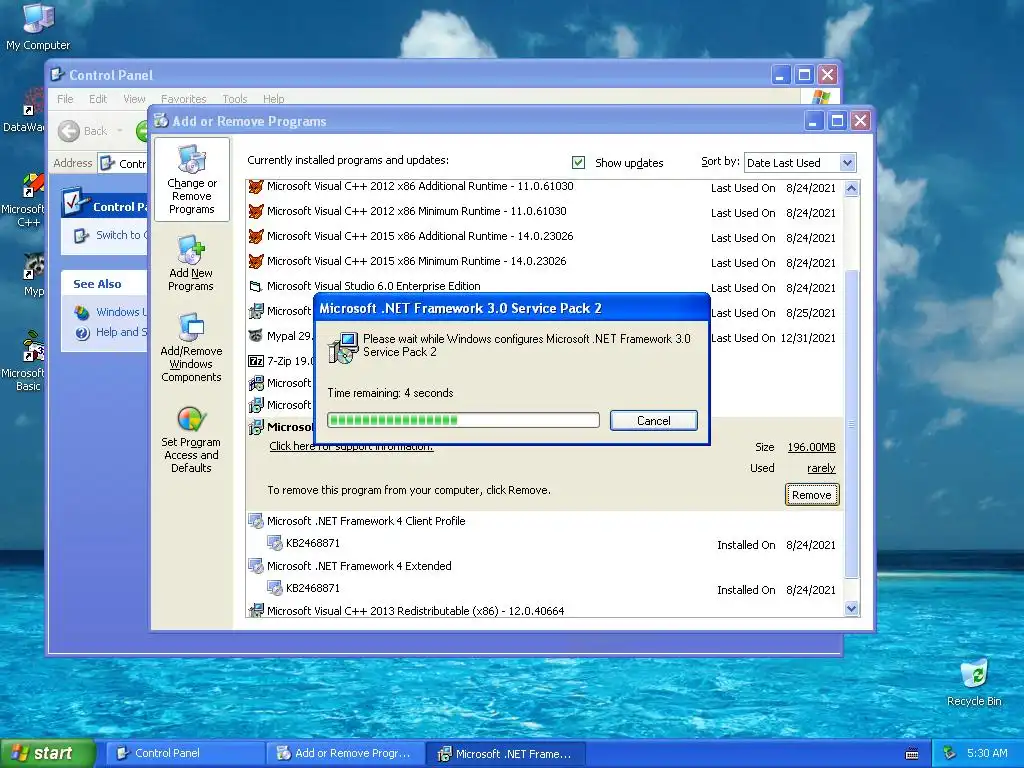Click Back button in Control Panel window
The width and height of the screenshot is (1024, 768).
pos(82,131)
